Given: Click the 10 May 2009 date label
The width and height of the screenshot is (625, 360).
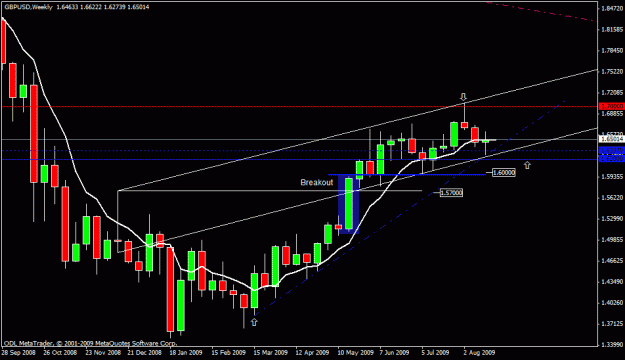Looking at the screenshot, I should tap(356, 353).
